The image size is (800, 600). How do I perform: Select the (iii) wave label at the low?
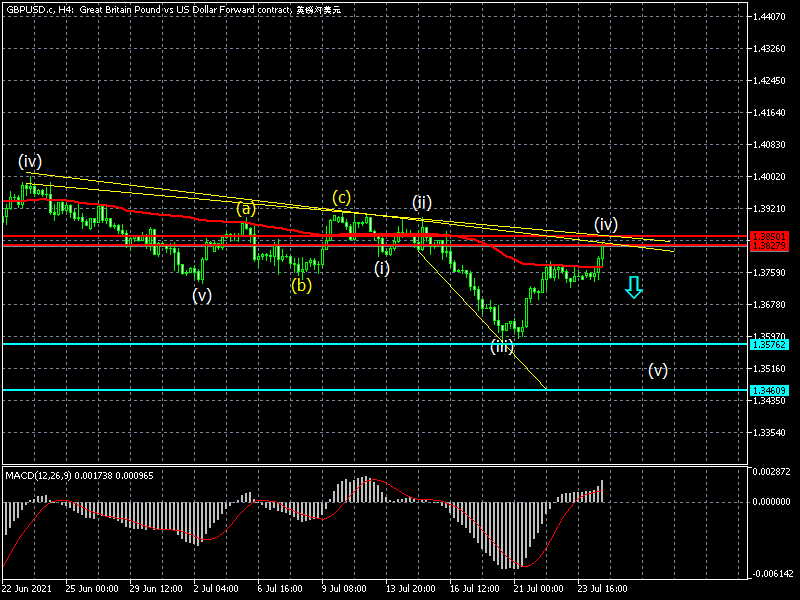pos(502,347)
